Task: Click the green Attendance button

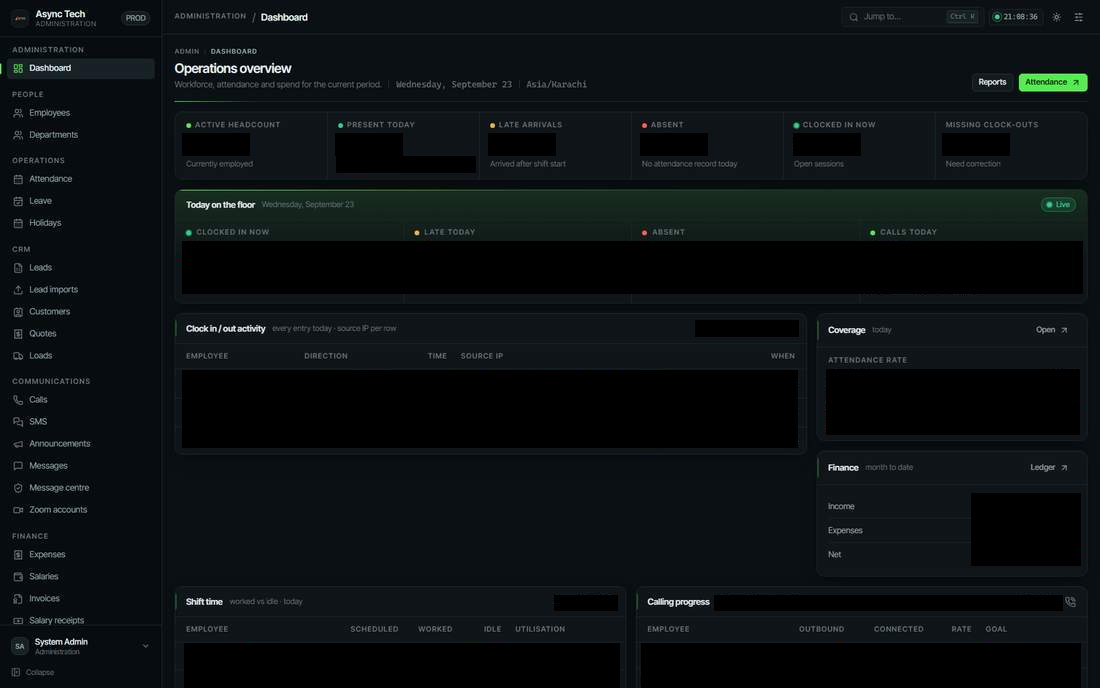Action: coord(1052,82)
